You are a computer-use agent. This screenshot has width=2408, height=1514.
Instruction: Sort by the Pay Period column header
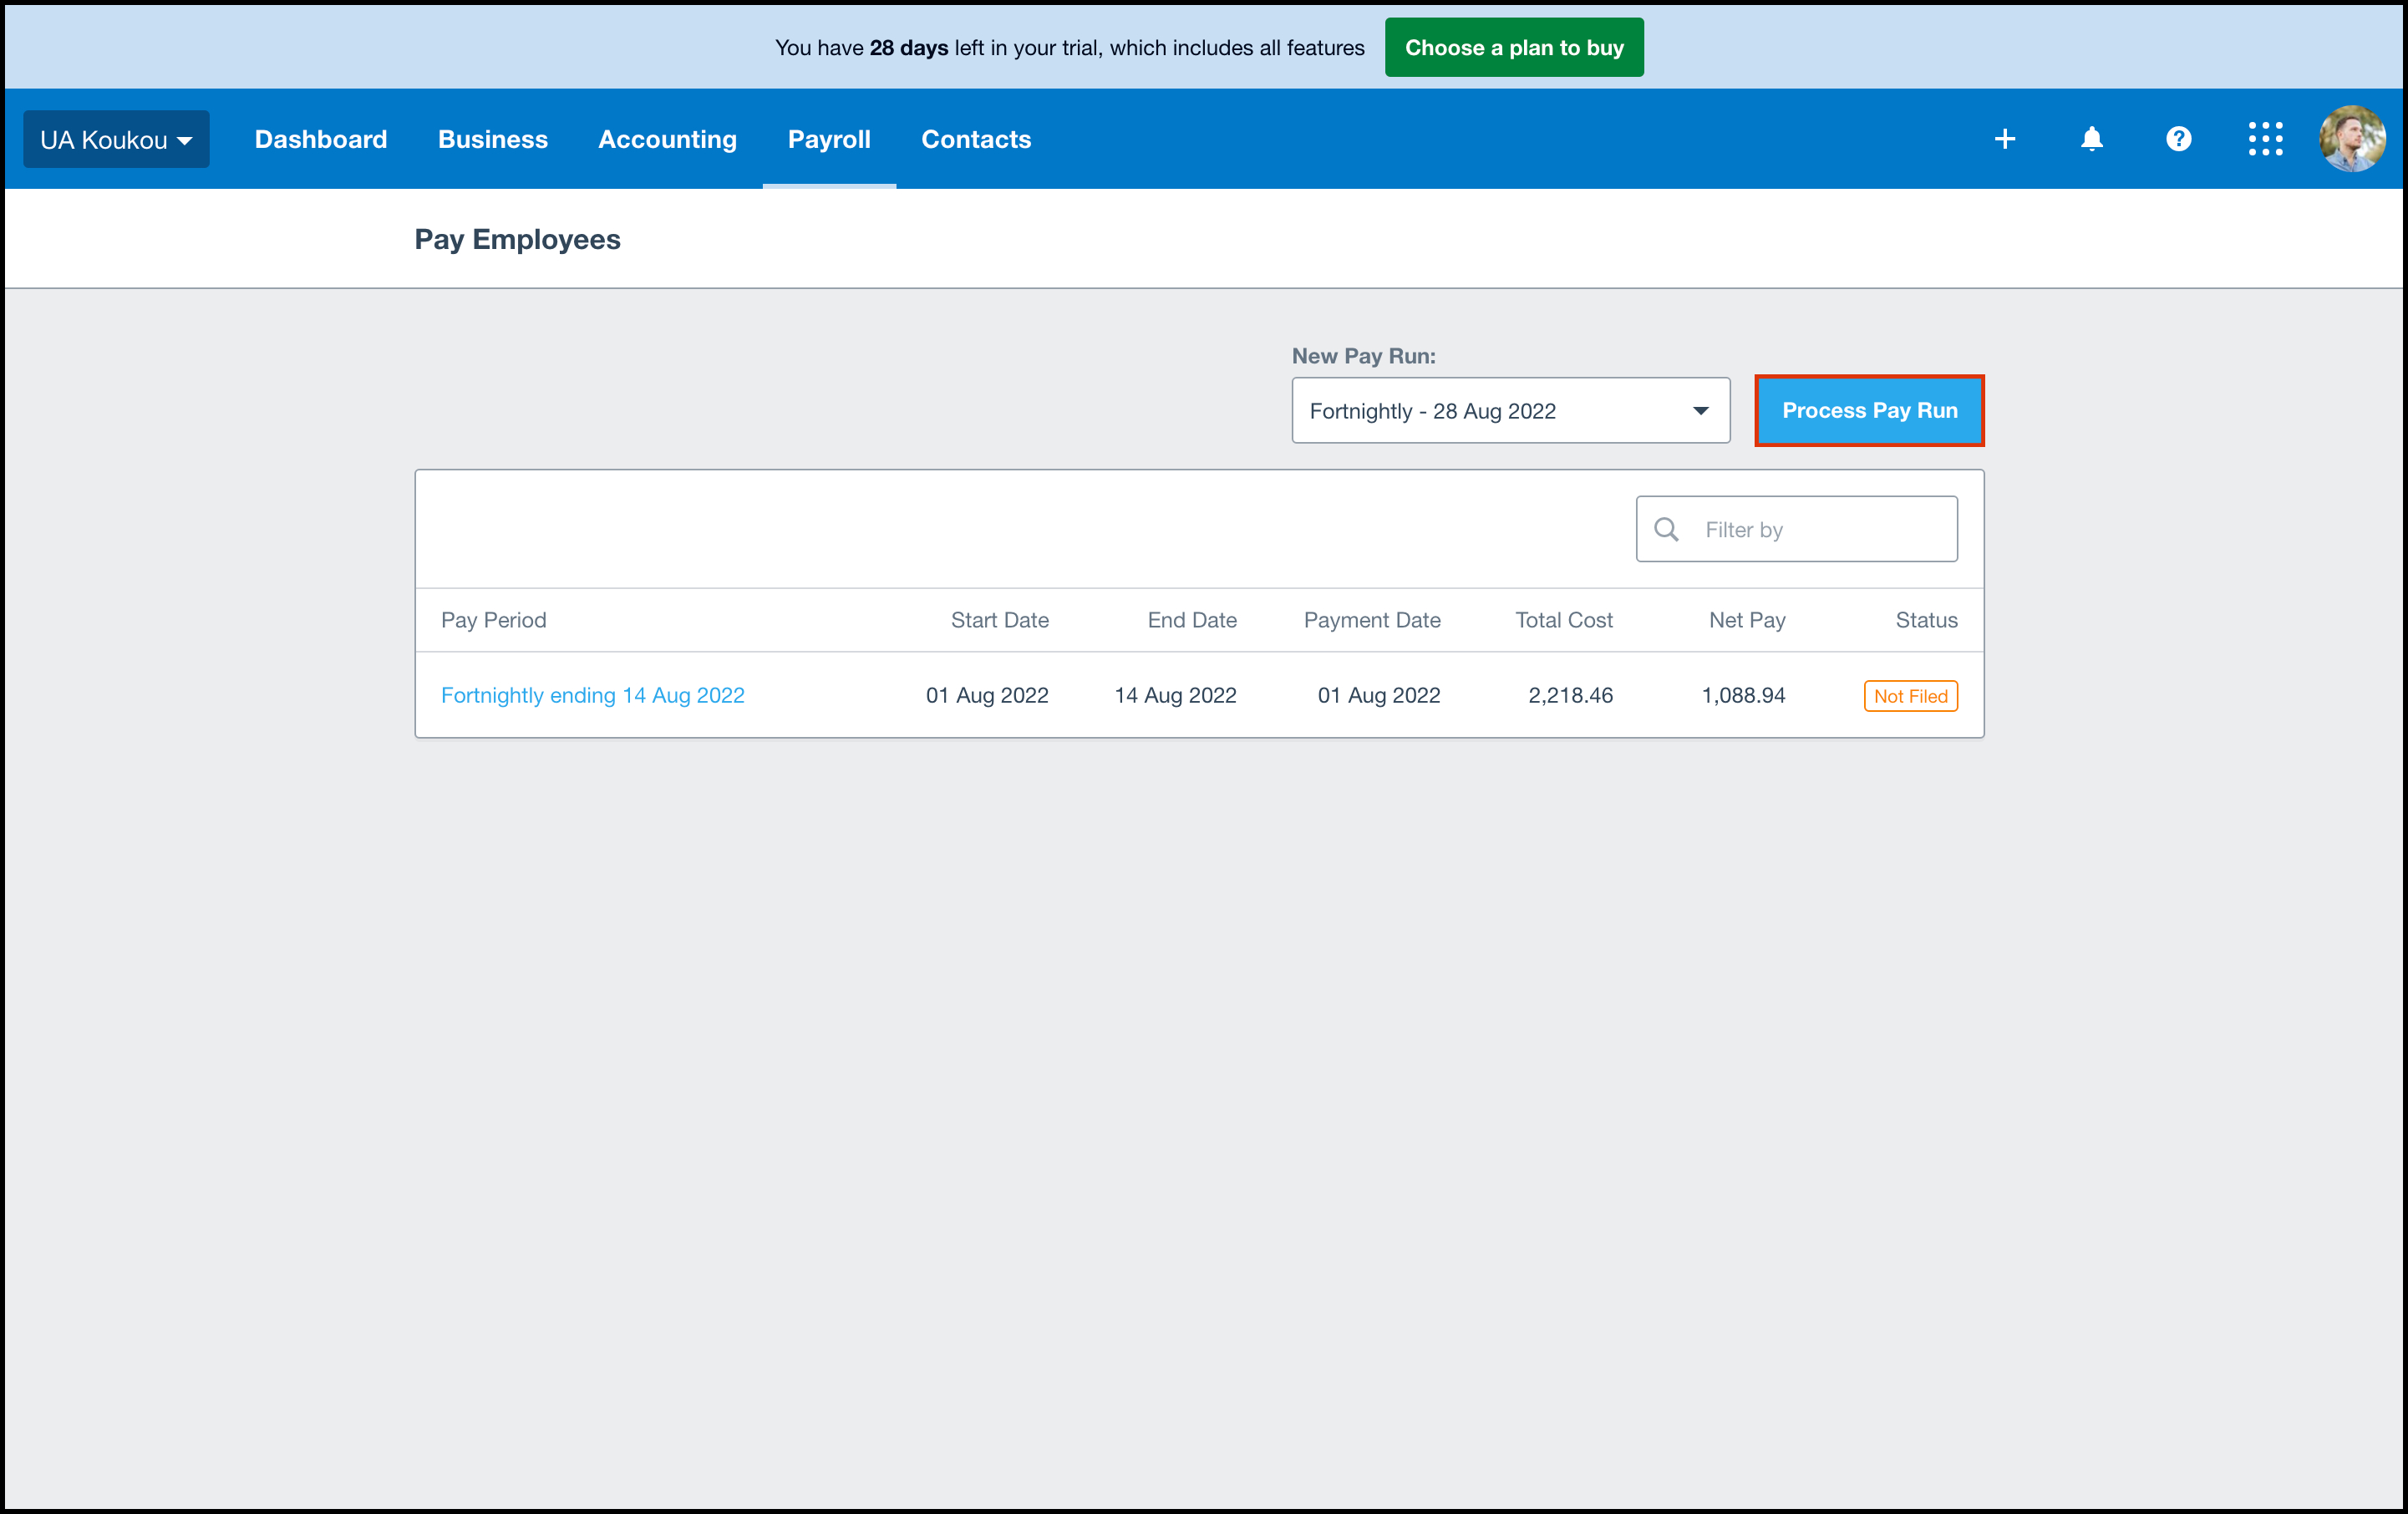493,620
